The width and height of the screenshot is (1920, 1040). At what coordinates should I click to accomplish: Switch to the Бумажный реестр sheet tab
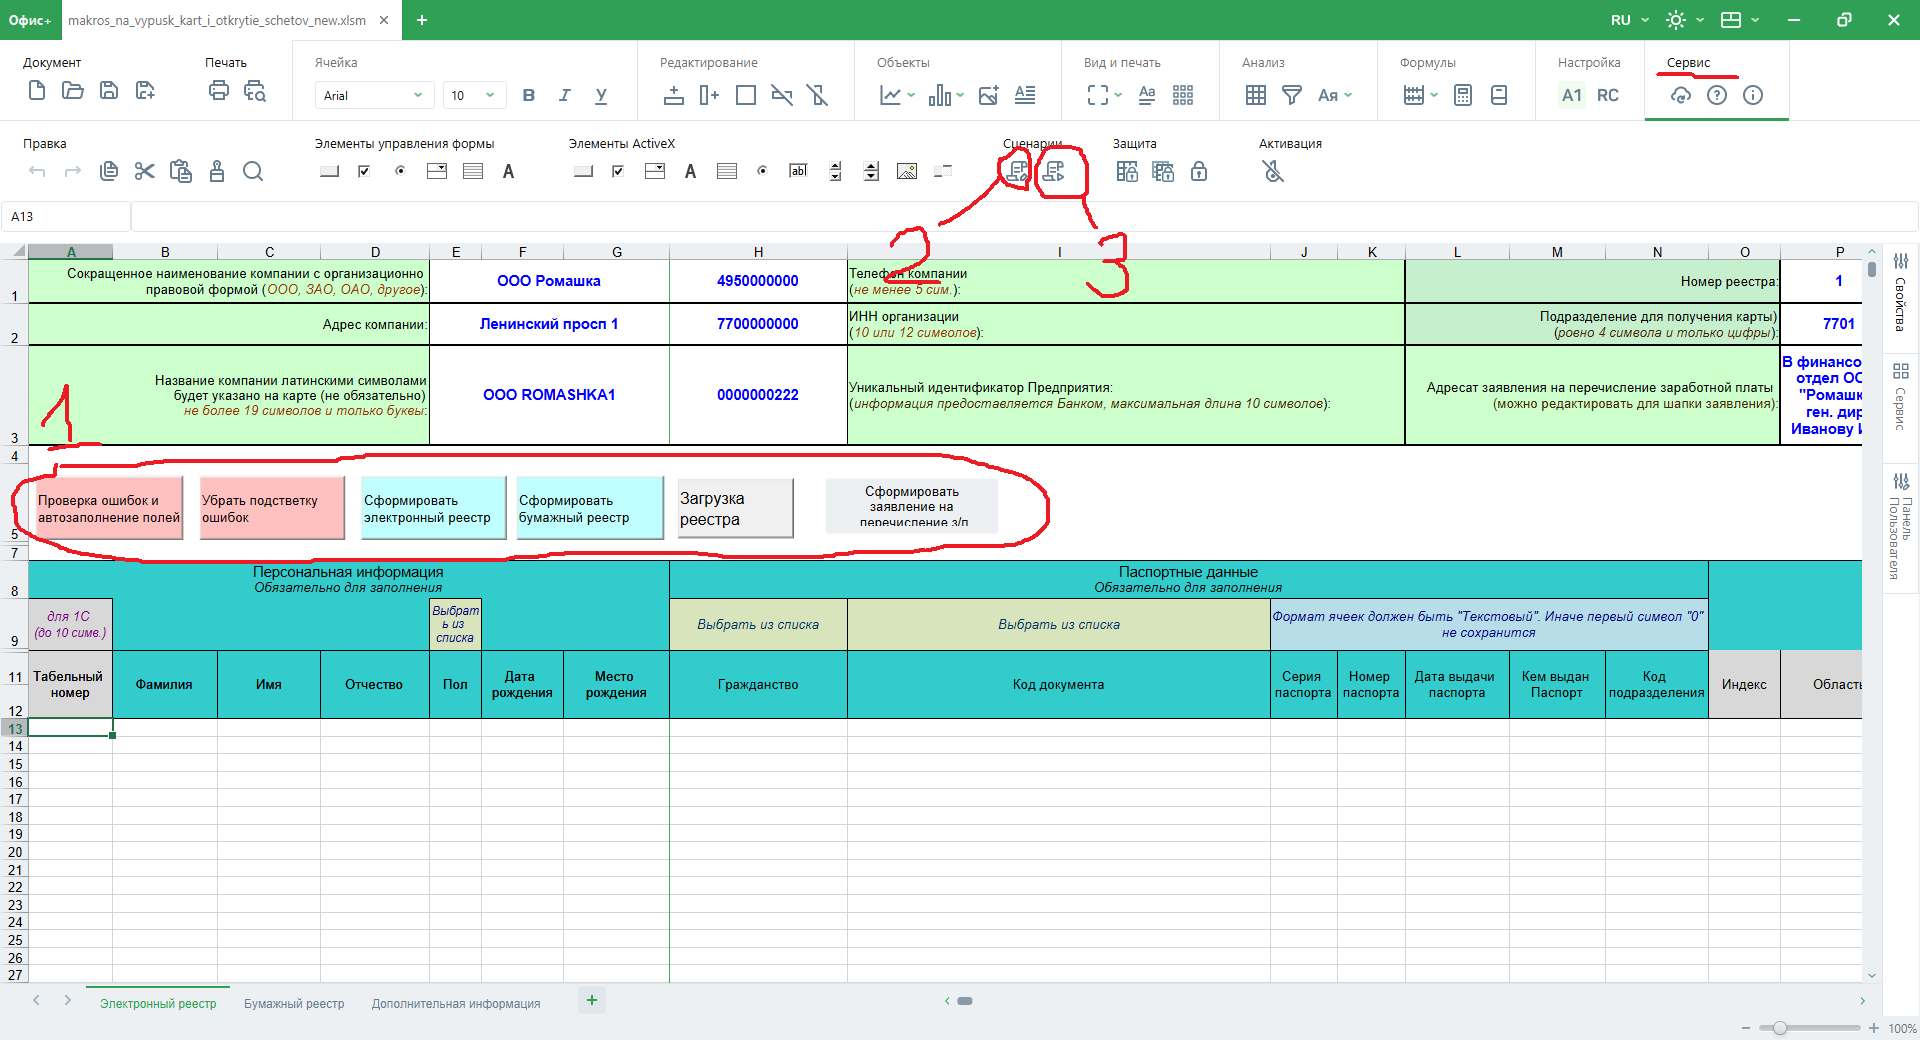(x=294, y=1003)
